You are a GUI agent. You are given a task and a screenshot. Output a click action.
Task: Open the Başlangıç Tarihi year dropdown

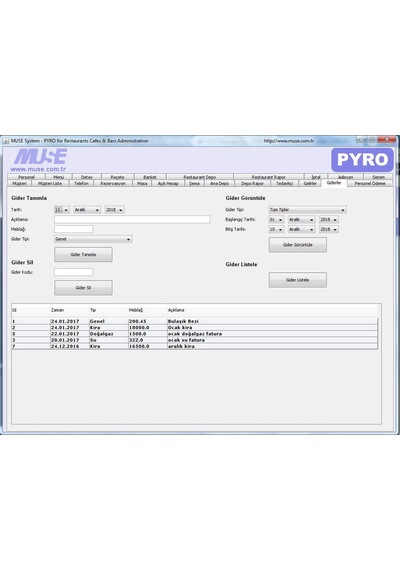point(329,220)
